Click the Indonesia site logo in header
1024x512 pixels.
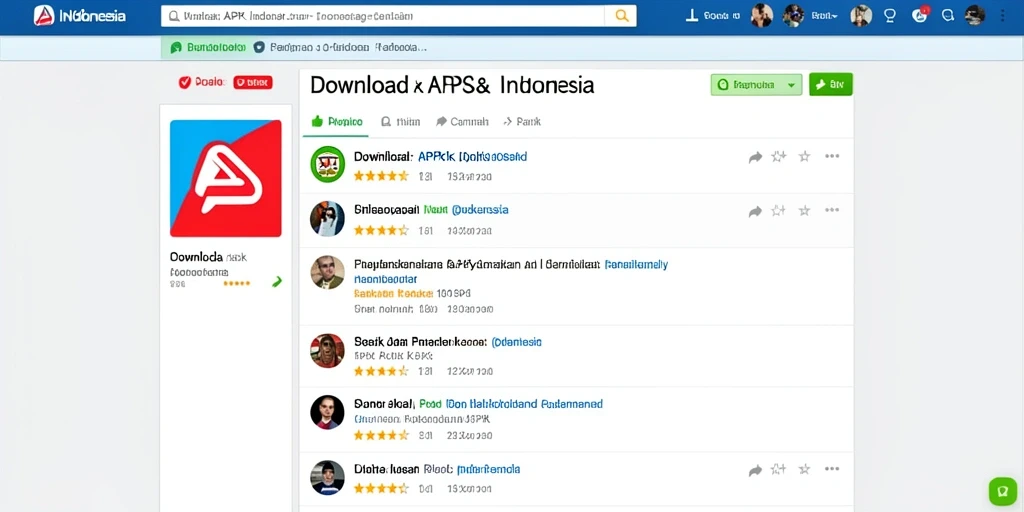(x=80, y=16)
